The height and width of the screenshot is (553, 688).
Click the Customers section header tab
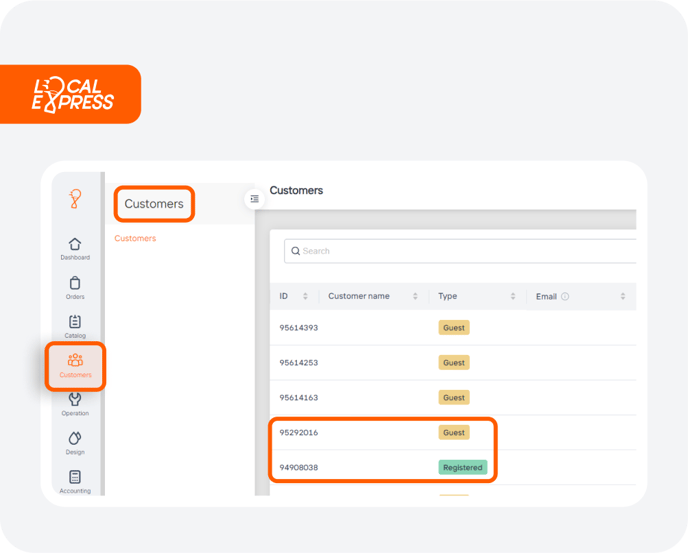pyautogui.click(x=154, y=204)
